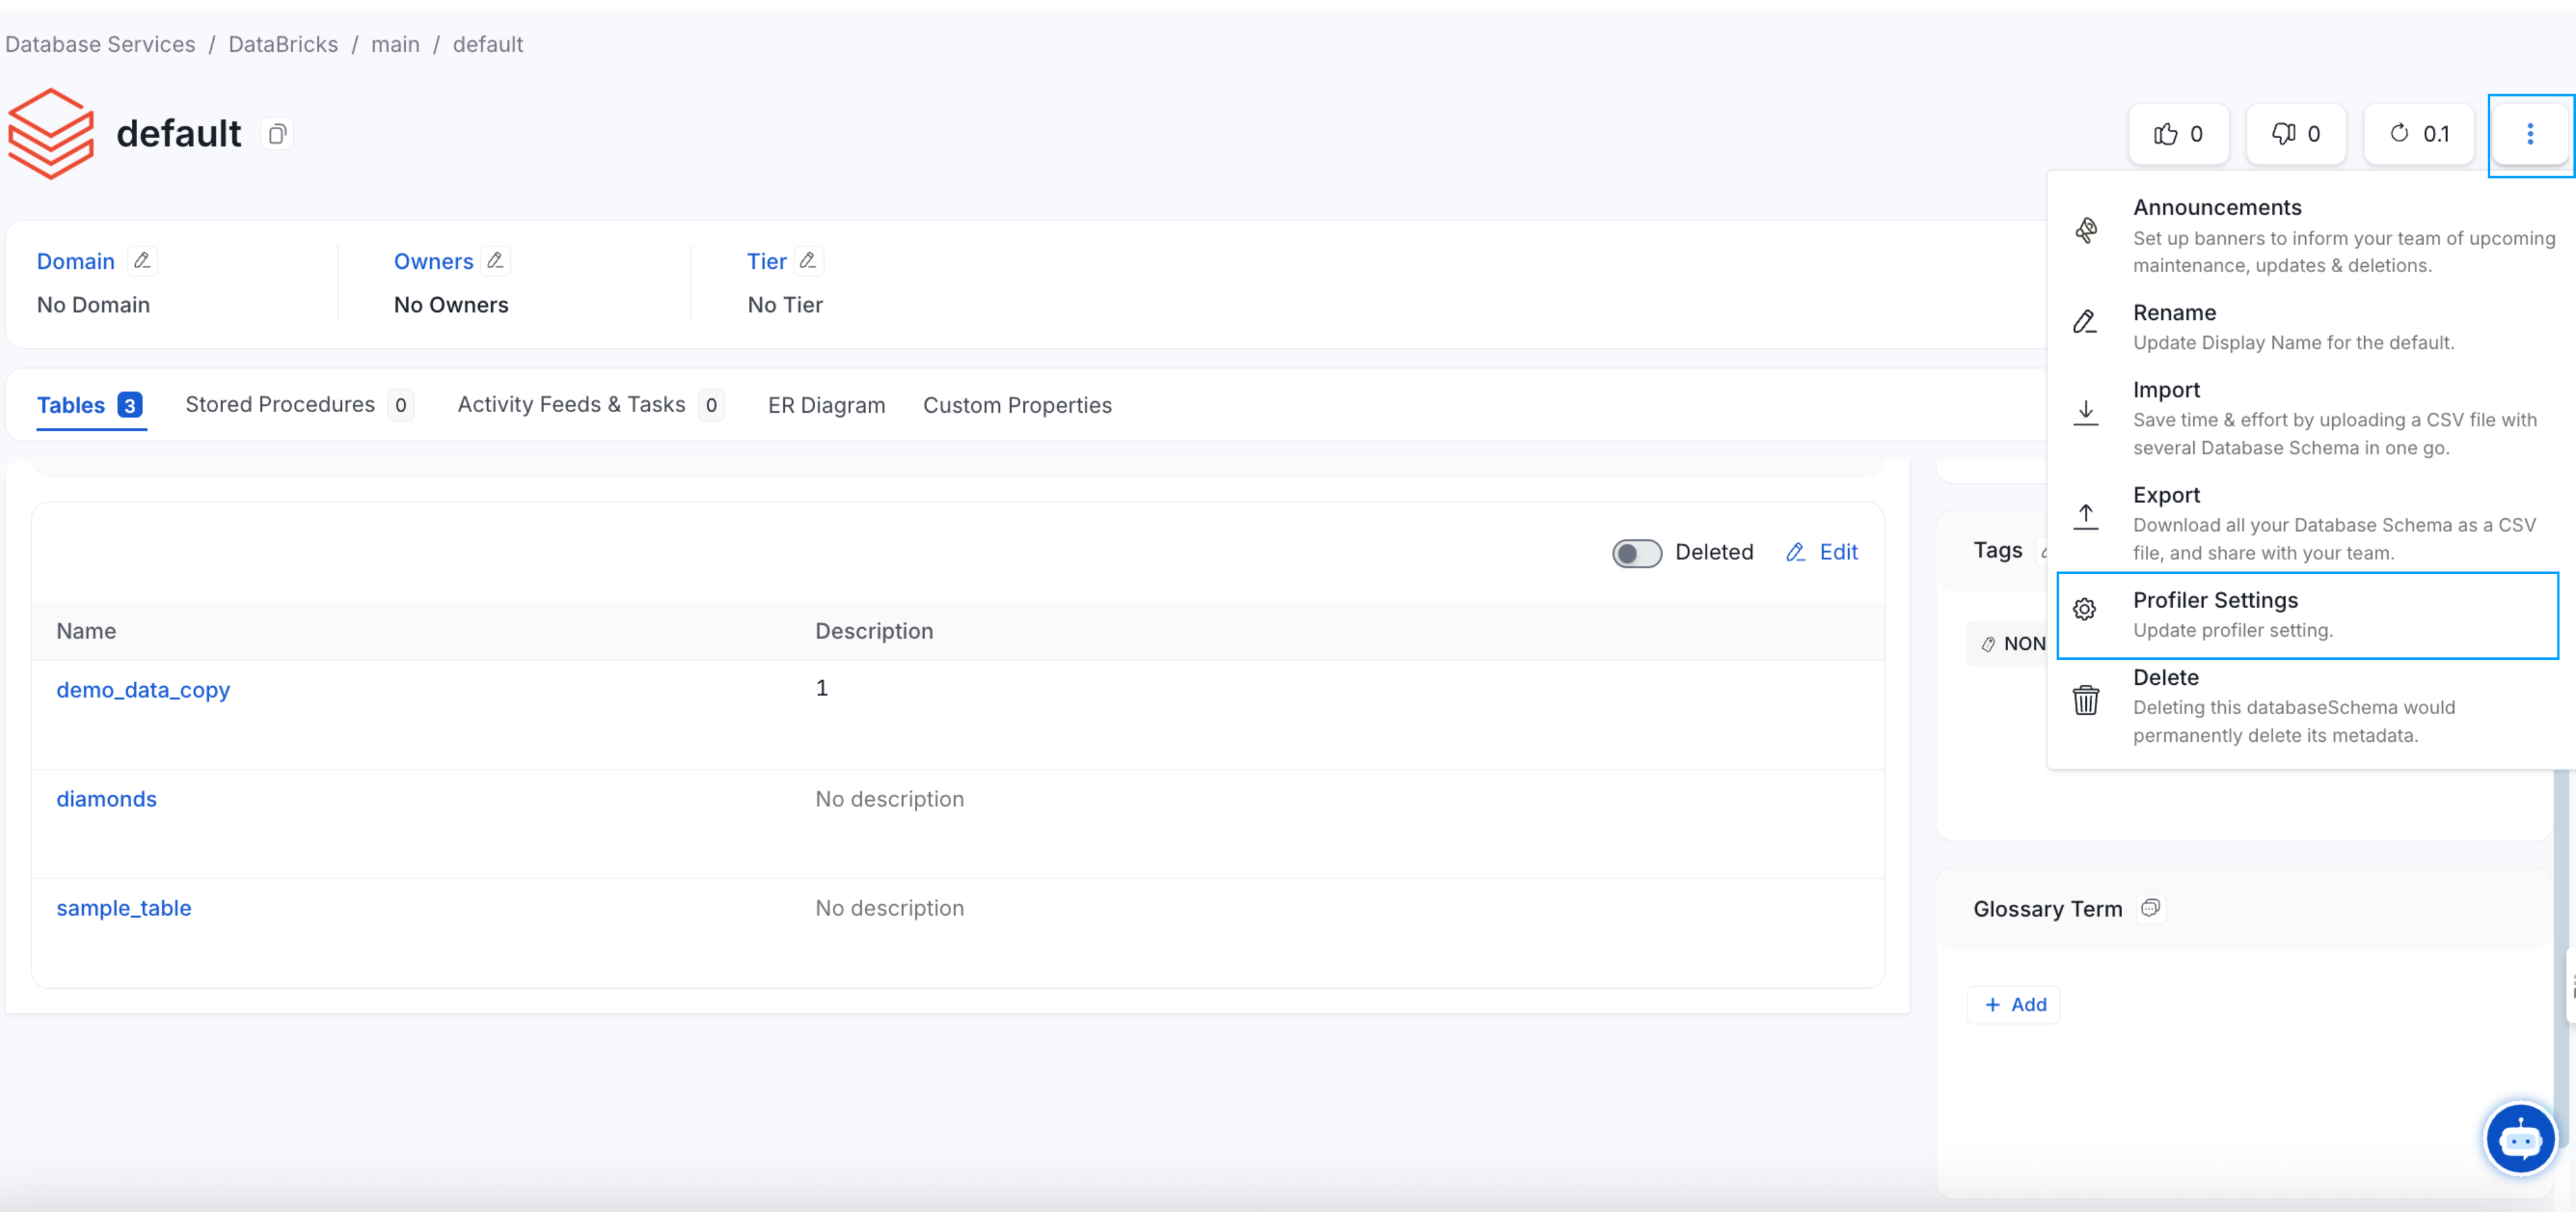The height and width of the screenshot is (1223, 2576).
Task: Edit Tier using the pencil icon
Action: pos(808,261)
